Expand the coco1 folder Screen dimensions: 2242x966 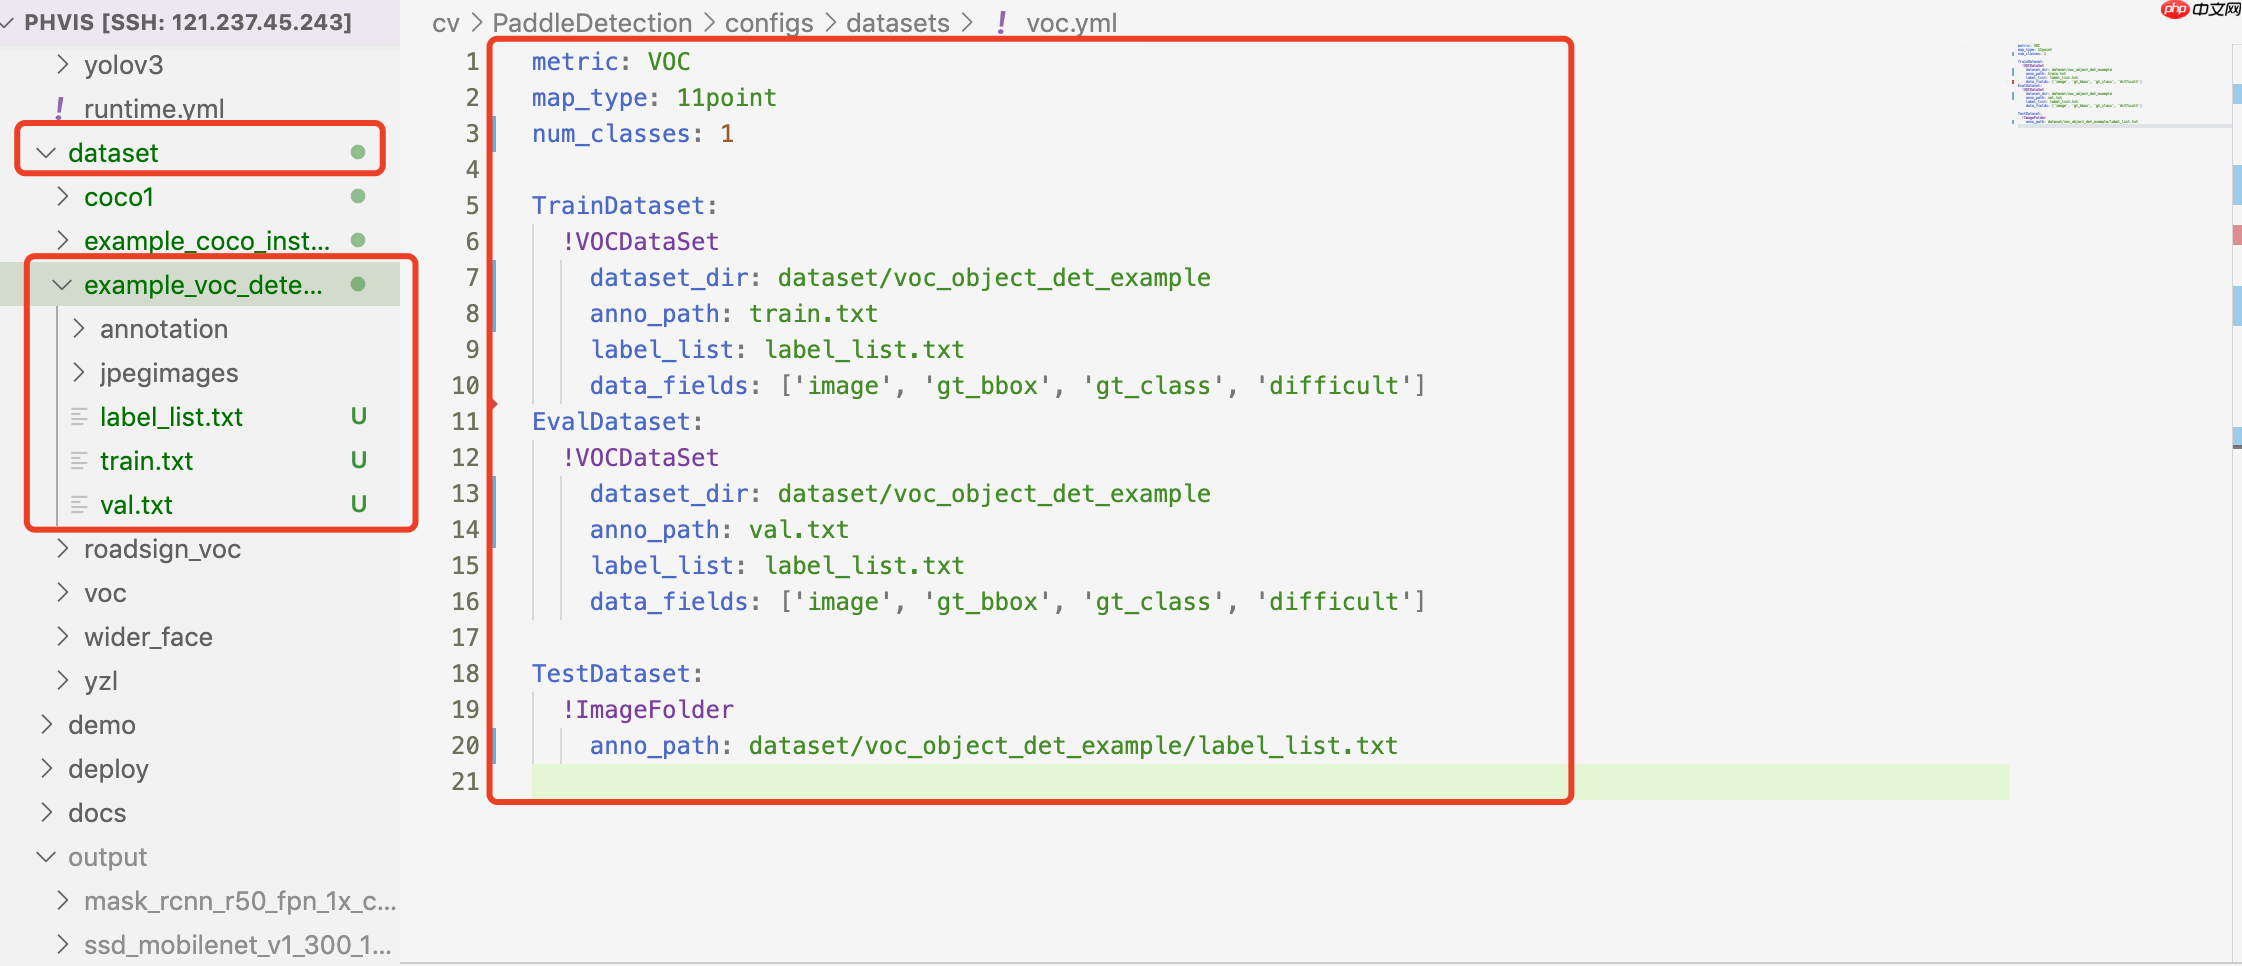pyautogui.click(x=63, y=197)
